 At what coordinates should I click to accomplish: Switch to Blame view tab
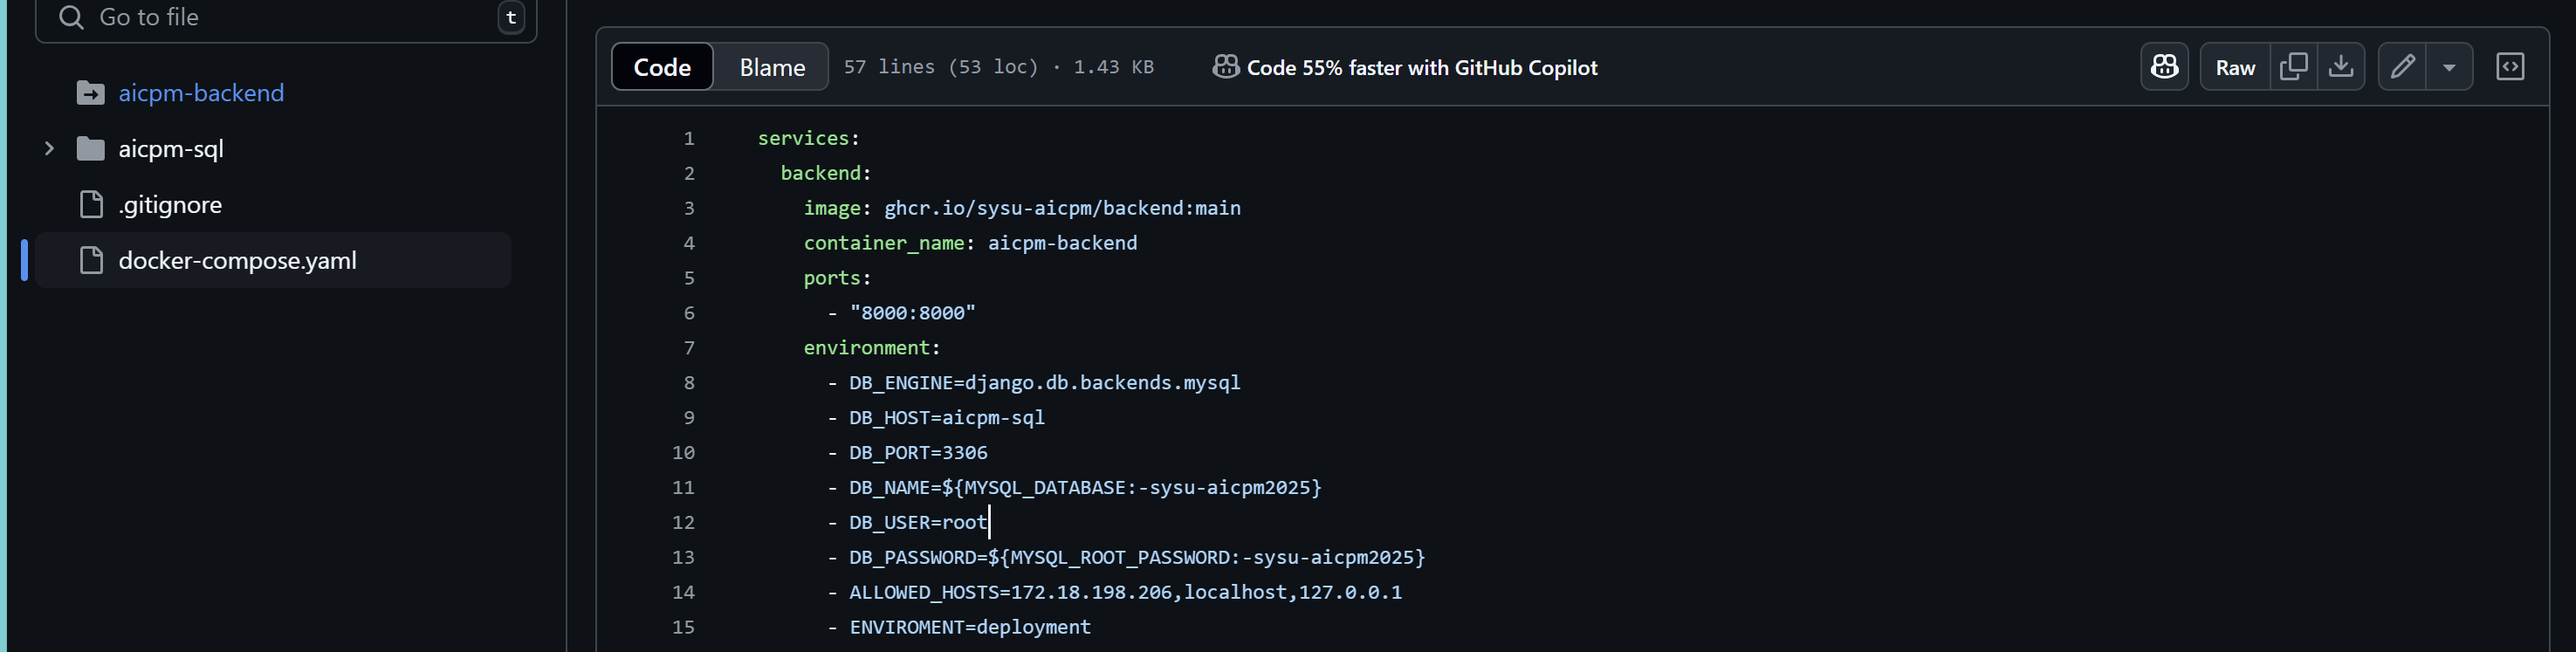point(772,67)
